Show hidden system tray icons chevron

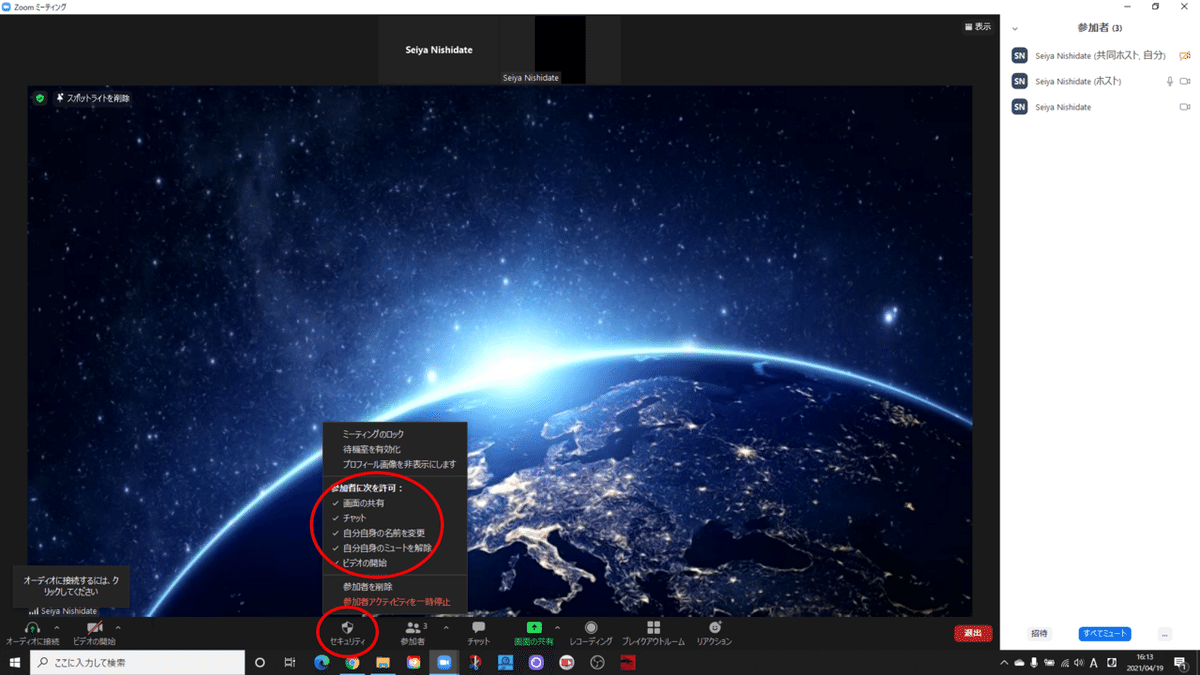(1004, 662)
